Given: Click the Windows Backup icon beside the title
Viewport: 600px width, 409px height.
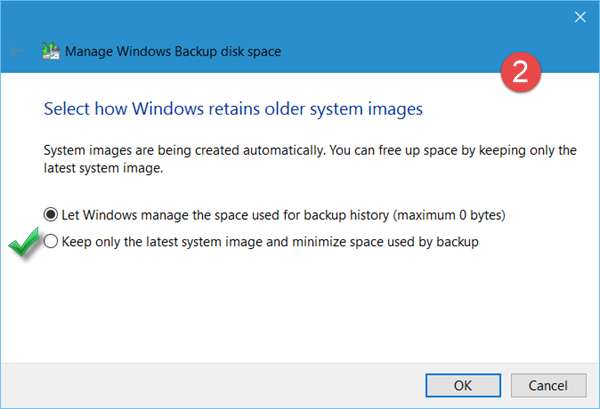Looking at the screenshot, I should (49, 50).
